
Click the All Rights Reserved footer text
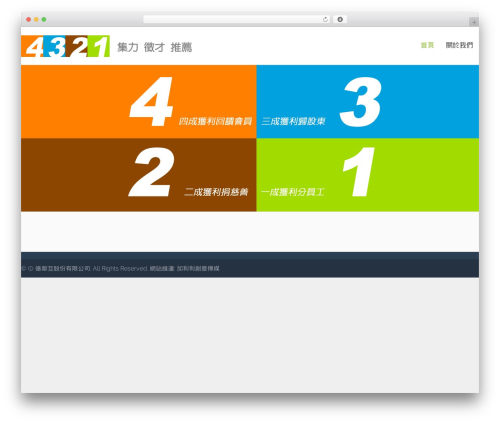[120, 268]
